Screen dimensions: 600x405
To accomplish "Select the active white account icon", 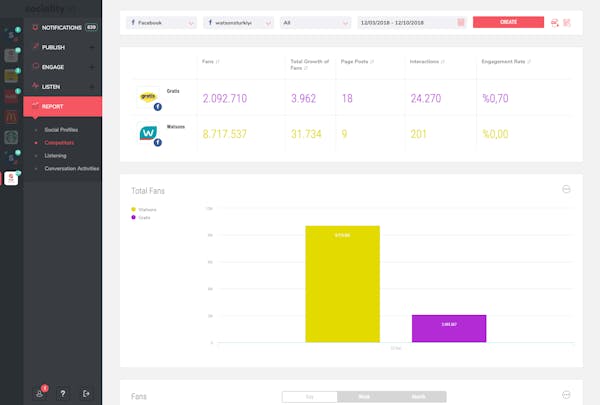I will pos(11,178).
